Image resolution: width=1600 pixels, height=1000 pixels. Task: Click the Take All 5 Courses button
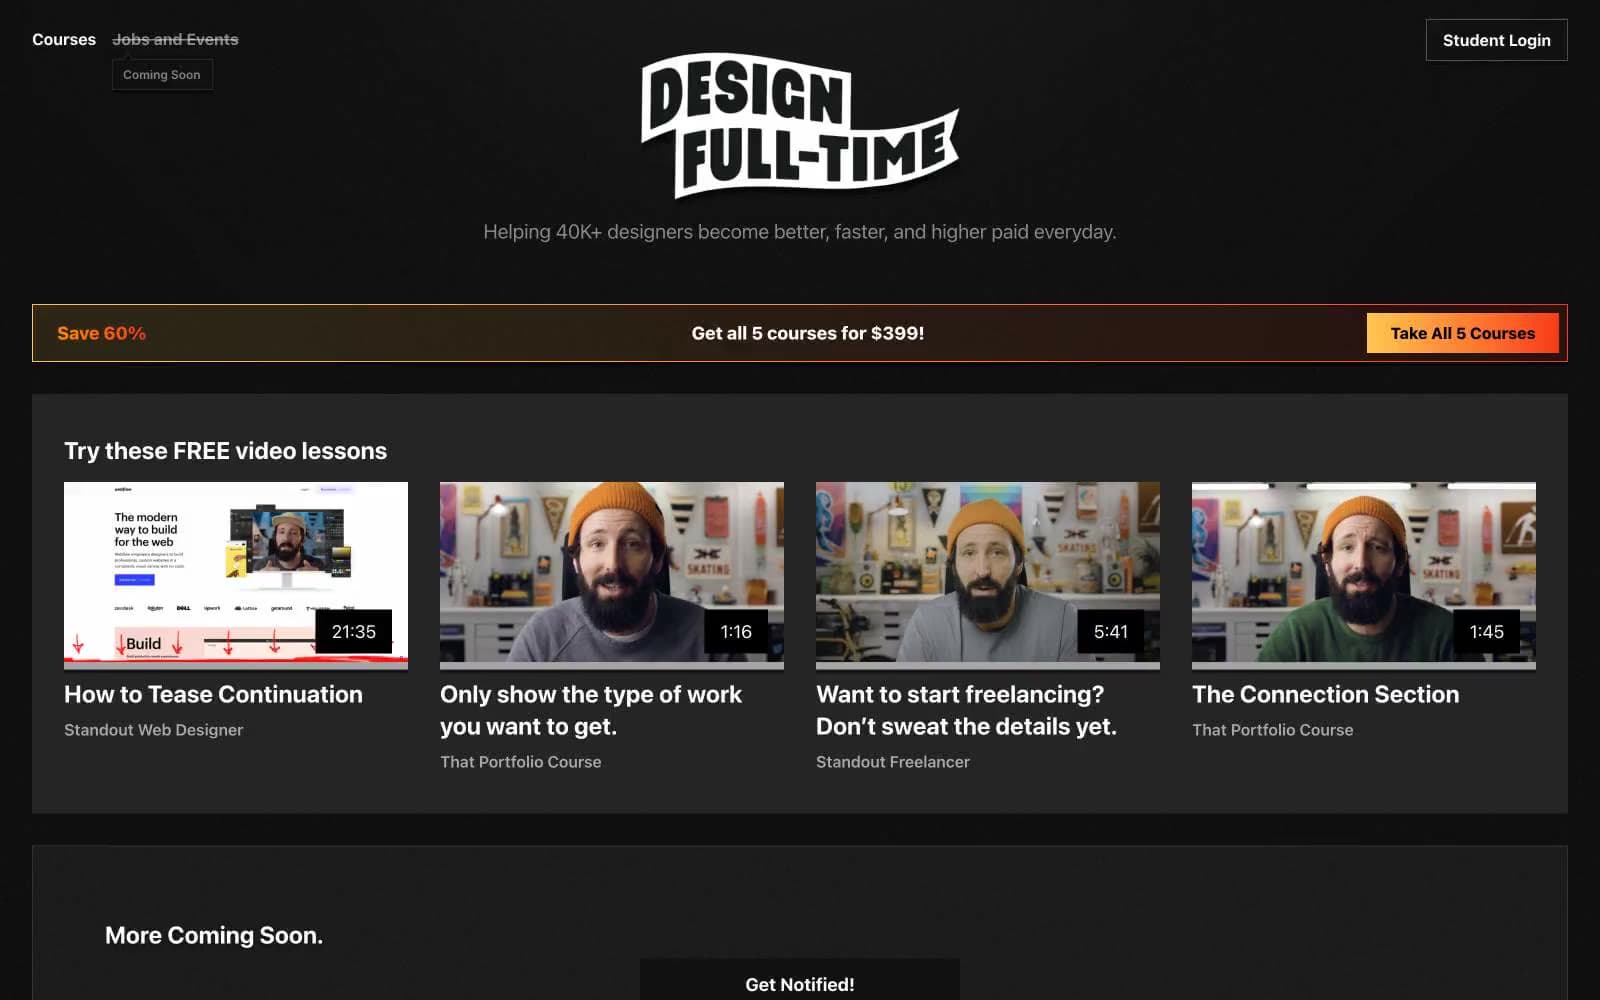pyautogui.click(x=1462, y=333)
